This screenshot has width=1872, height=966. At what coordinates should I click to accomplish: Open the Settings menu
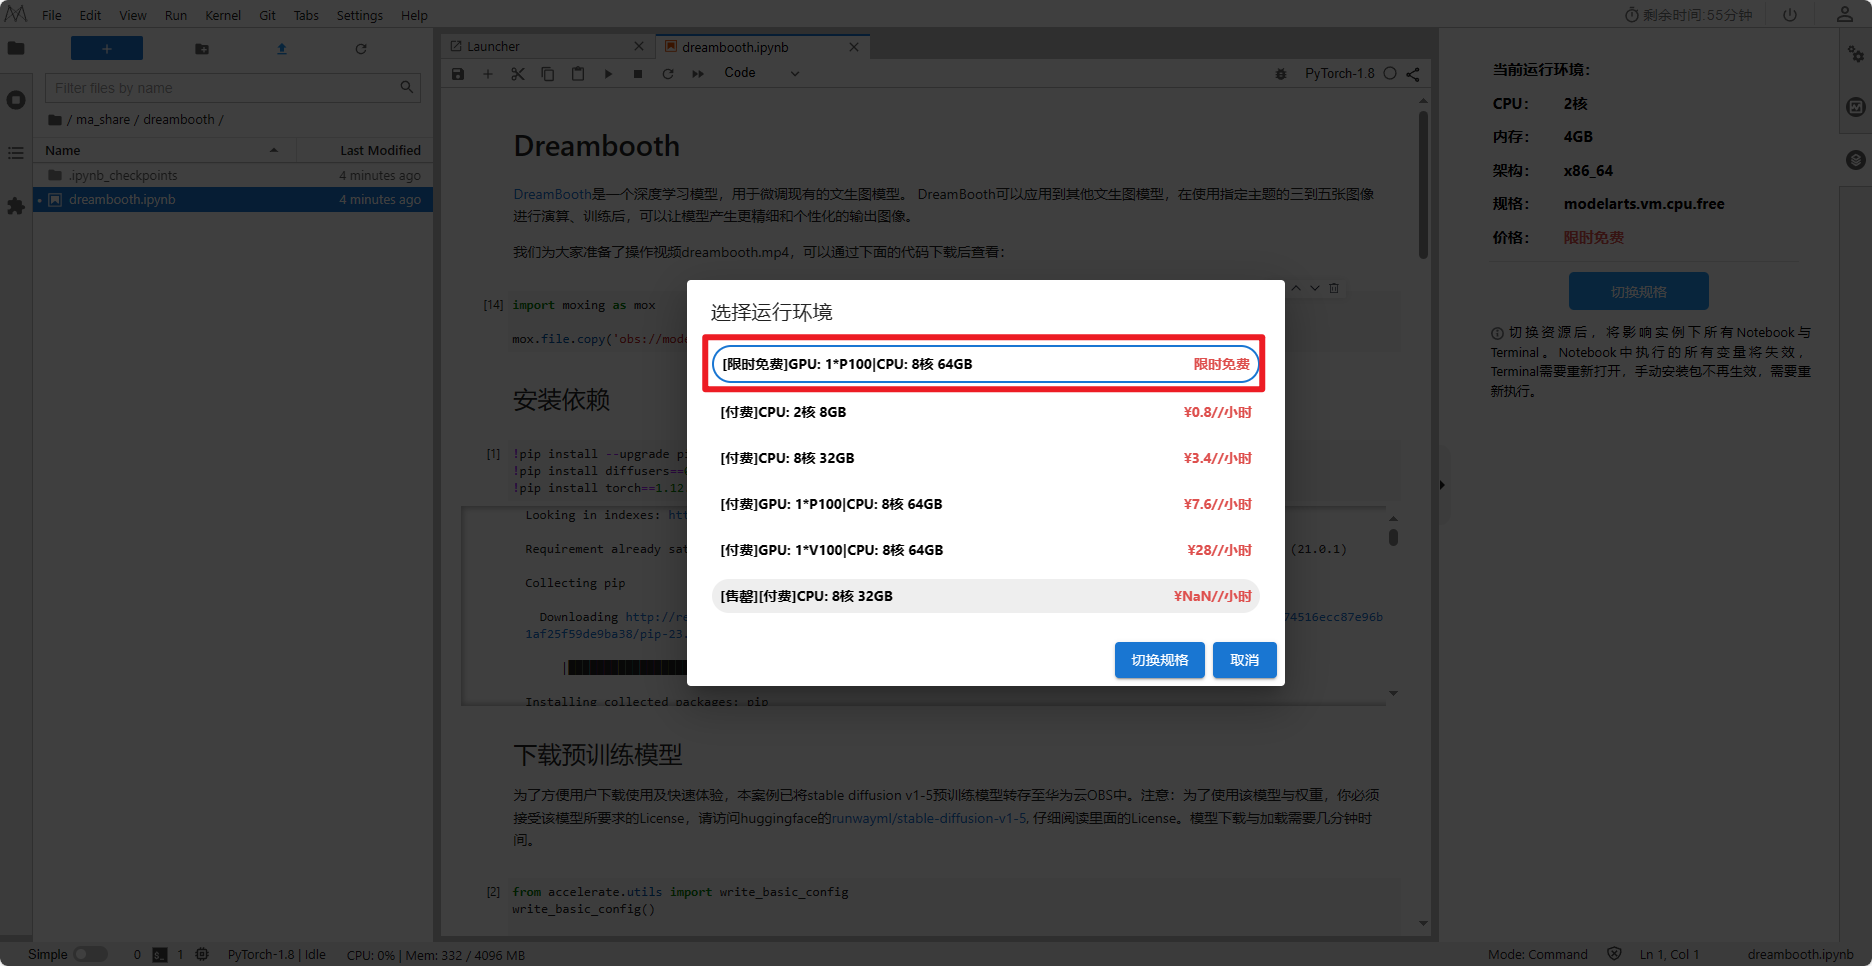click(359, 15)
